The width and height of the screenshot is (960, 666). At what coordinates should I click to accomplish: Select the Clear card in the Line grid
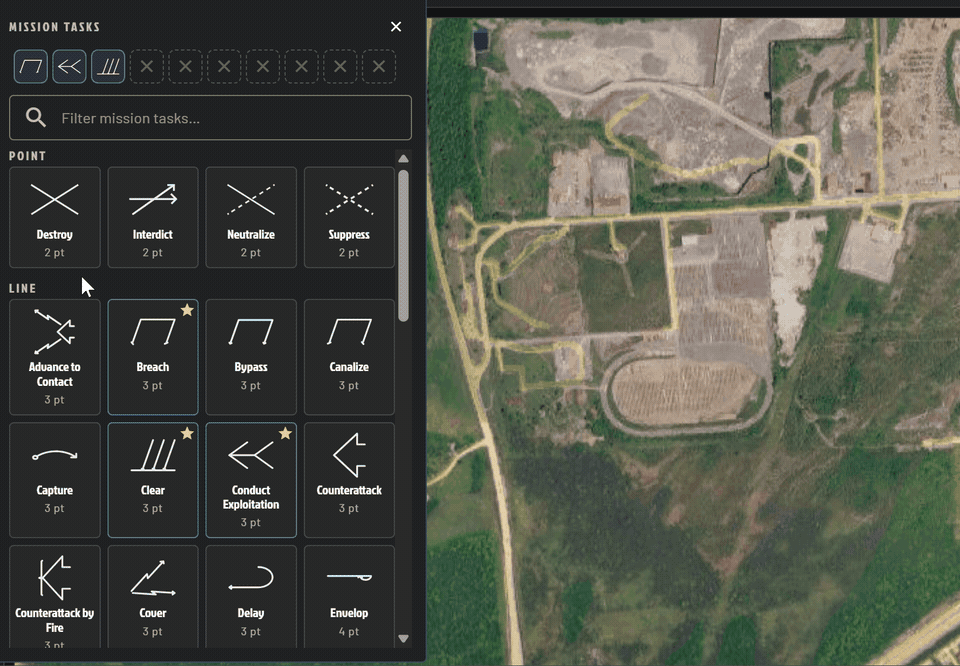153,480
